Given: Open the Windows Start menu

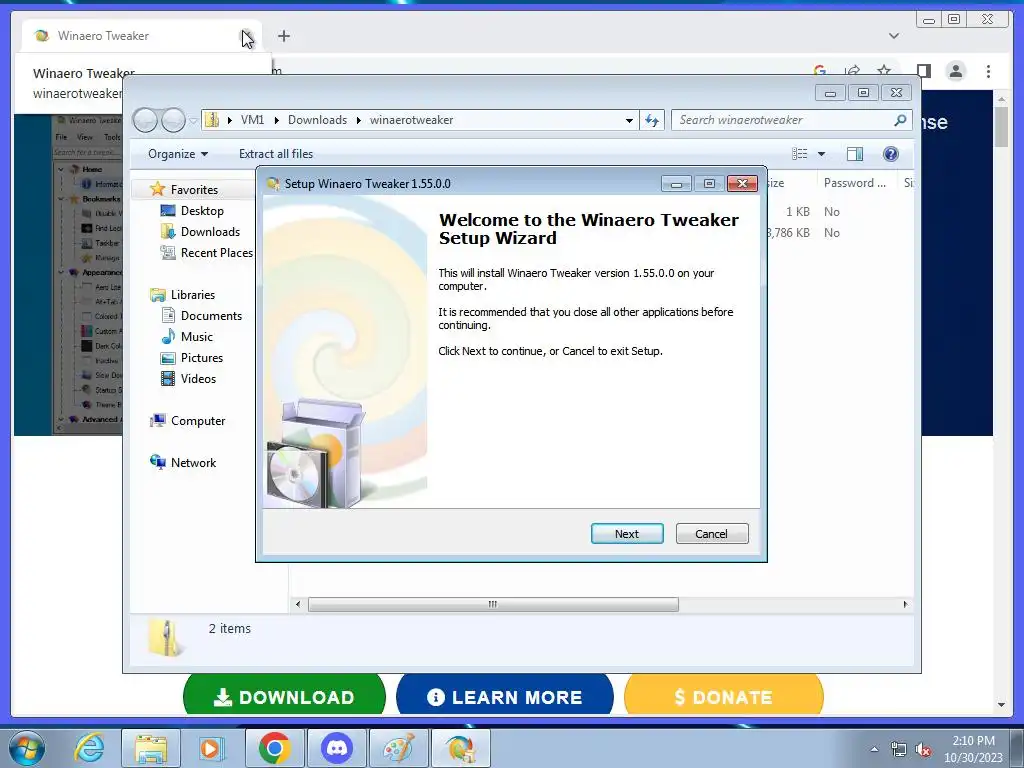Looking at the screenshot, I should (x=27, y=748).
